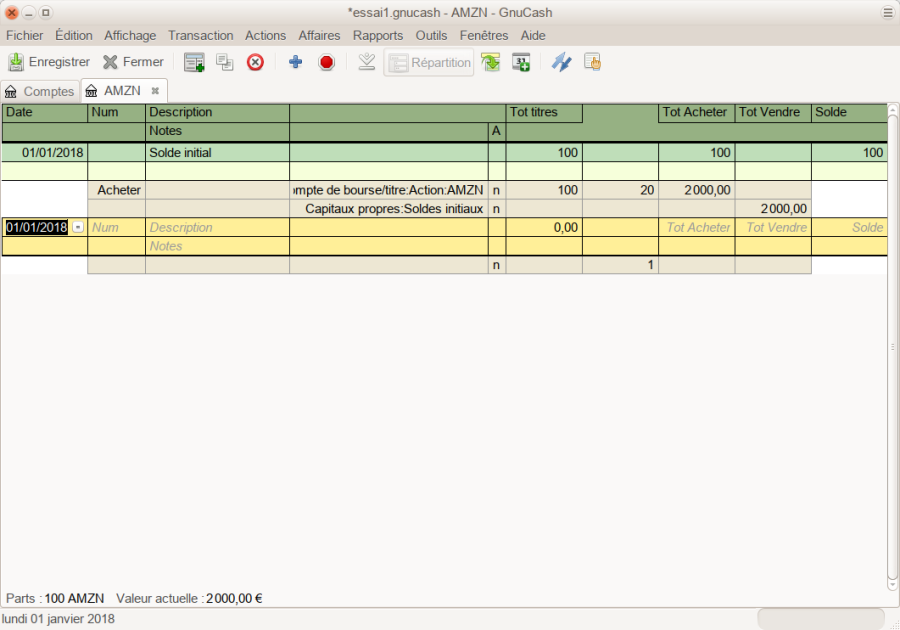
Task: Click the Enregistrer save icon
Action: point(16,62)
